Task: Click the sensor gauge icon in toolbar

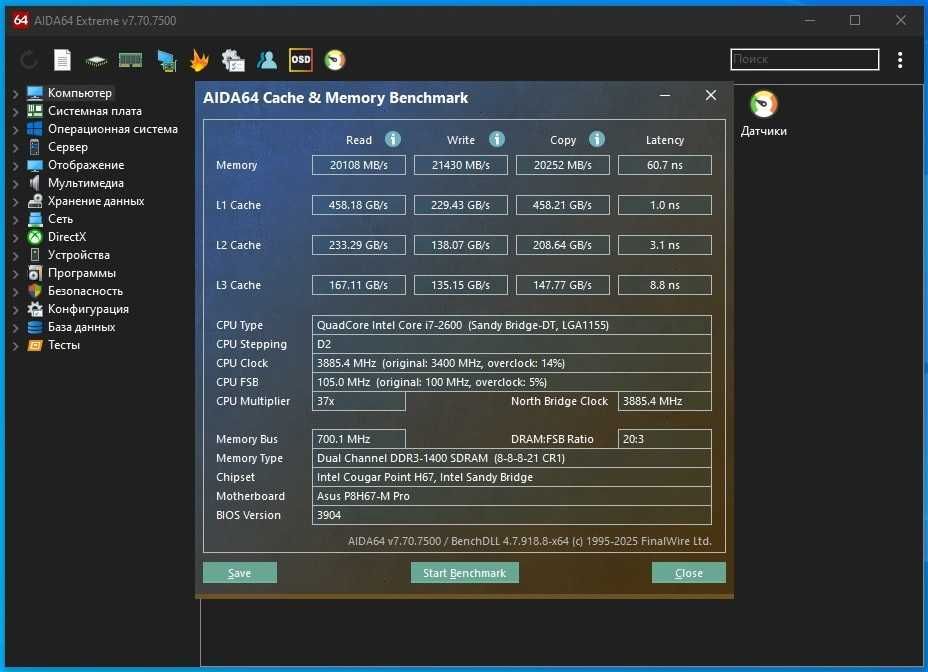Action: pos(335,60)
